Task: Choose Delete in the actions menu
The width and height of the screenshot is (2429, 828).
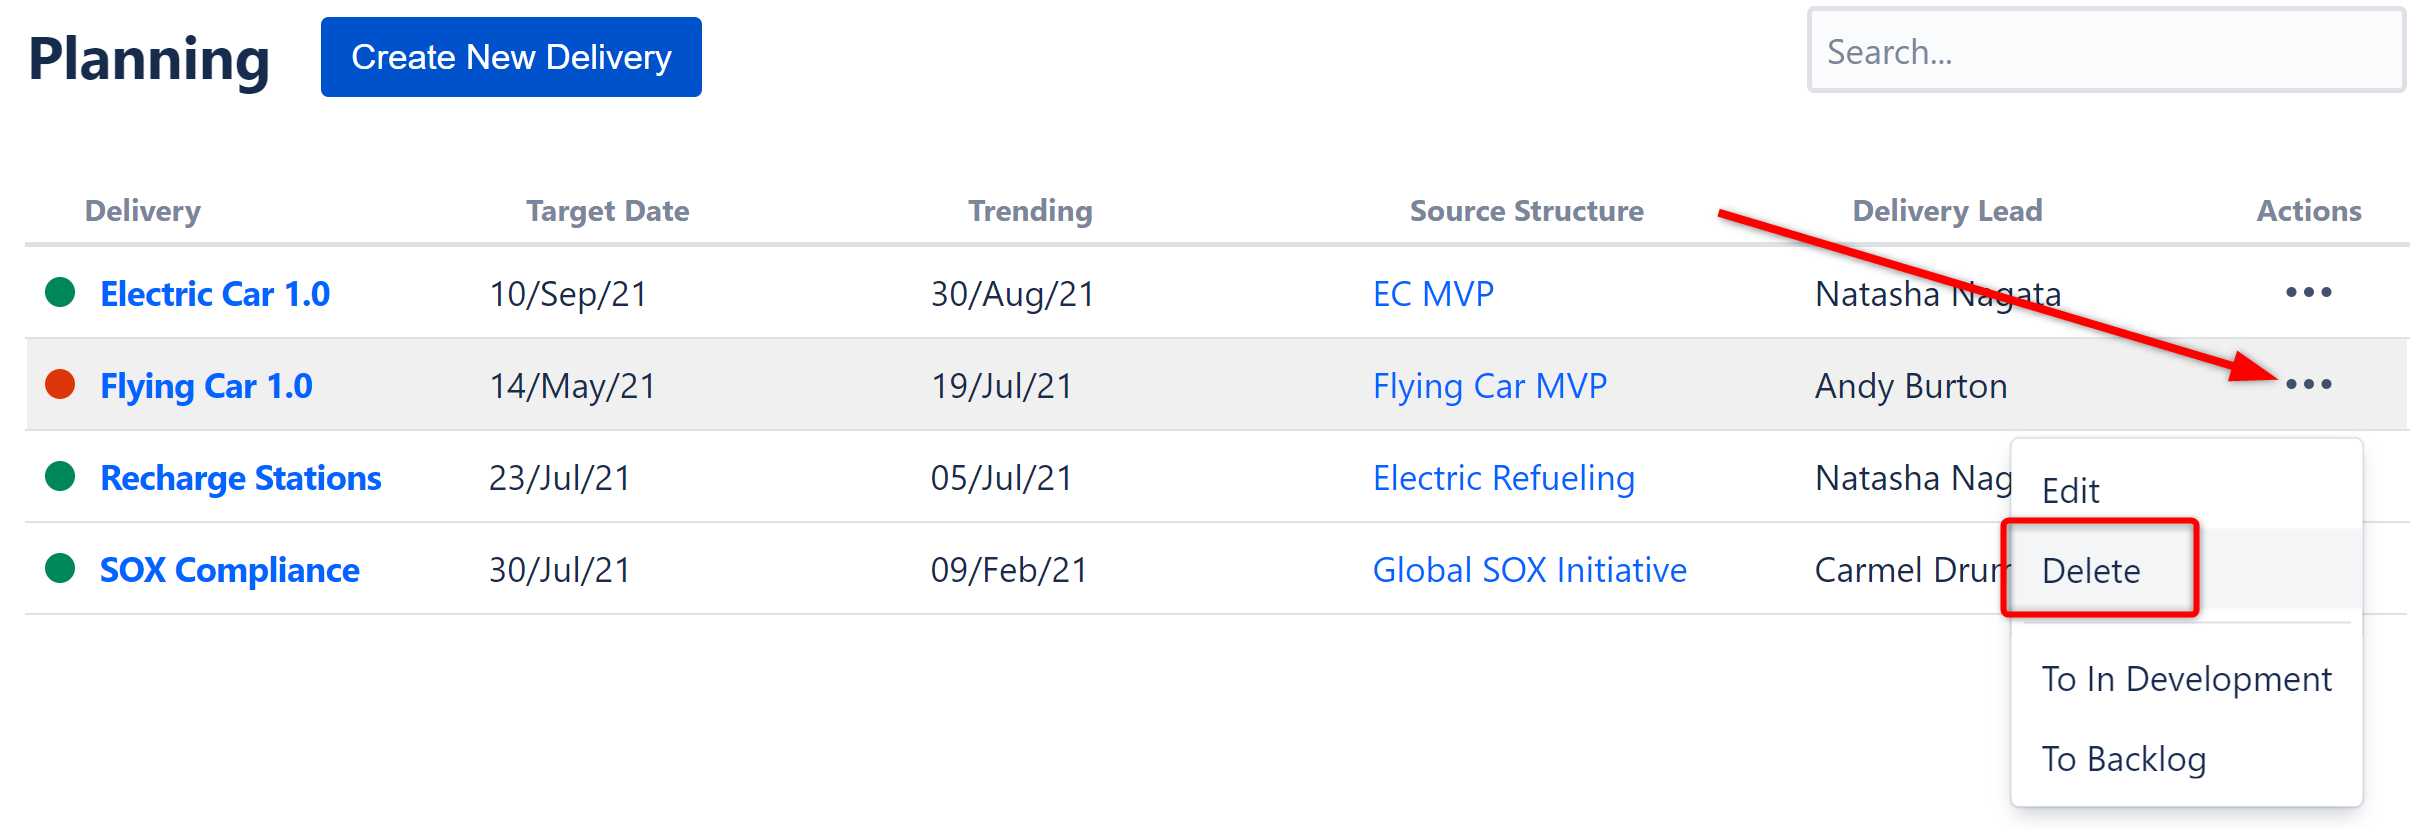Action: (x=2091, y=571)
